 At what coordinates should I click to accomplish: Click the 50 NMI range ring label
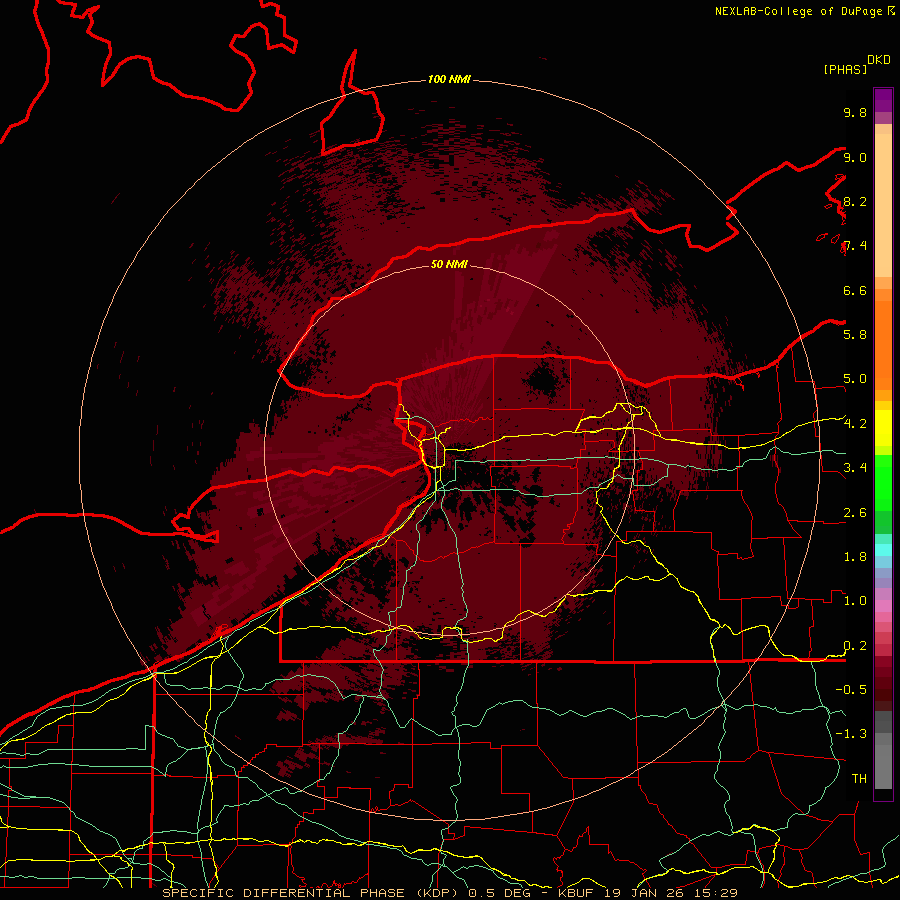[x=449, y=264]
